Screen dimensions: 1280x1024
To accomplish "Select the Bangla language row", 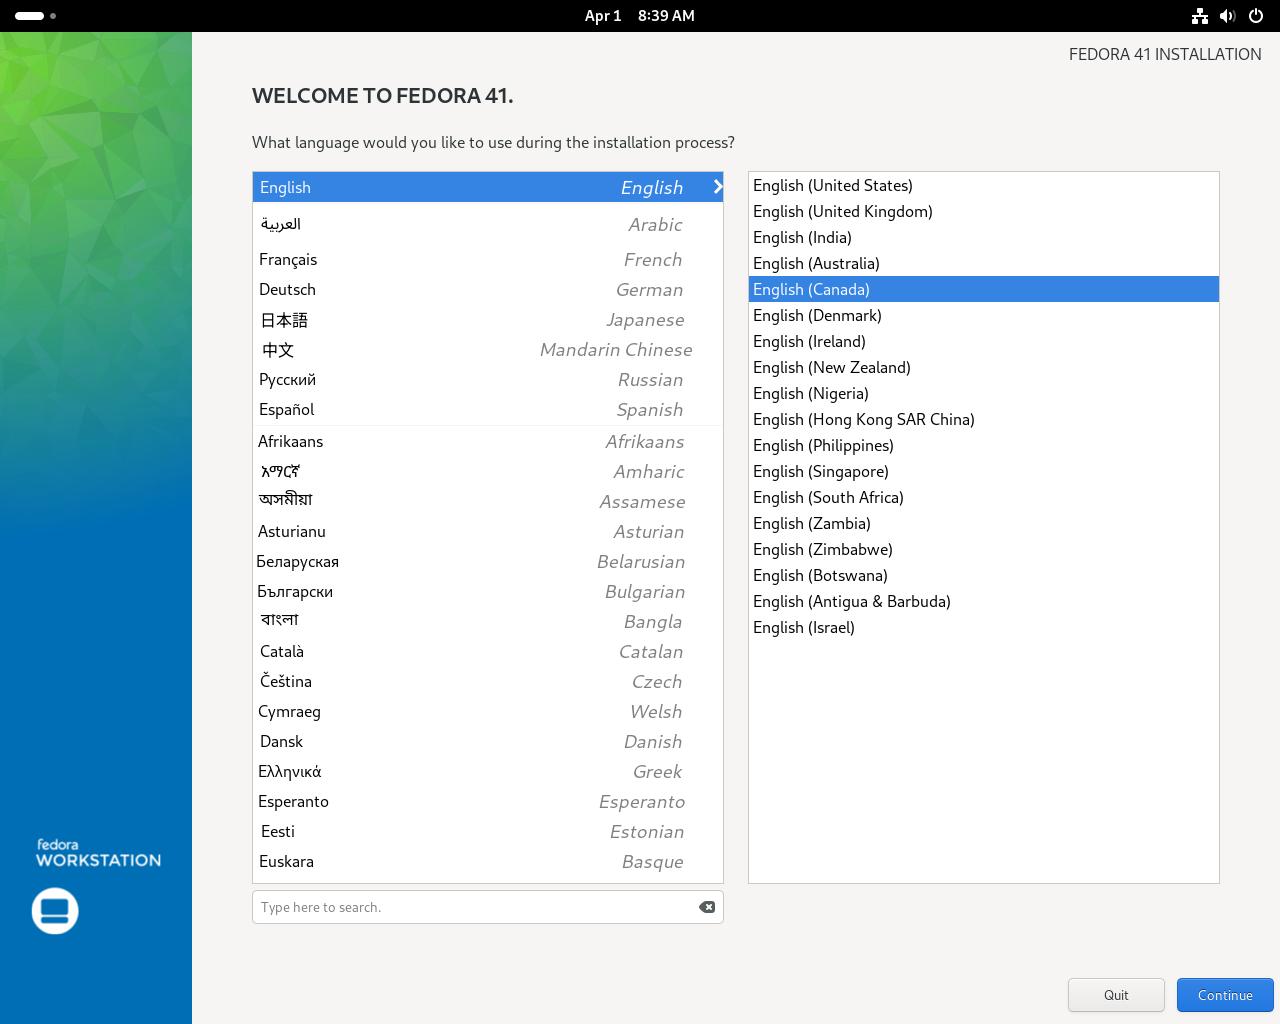I will (488, 621).
